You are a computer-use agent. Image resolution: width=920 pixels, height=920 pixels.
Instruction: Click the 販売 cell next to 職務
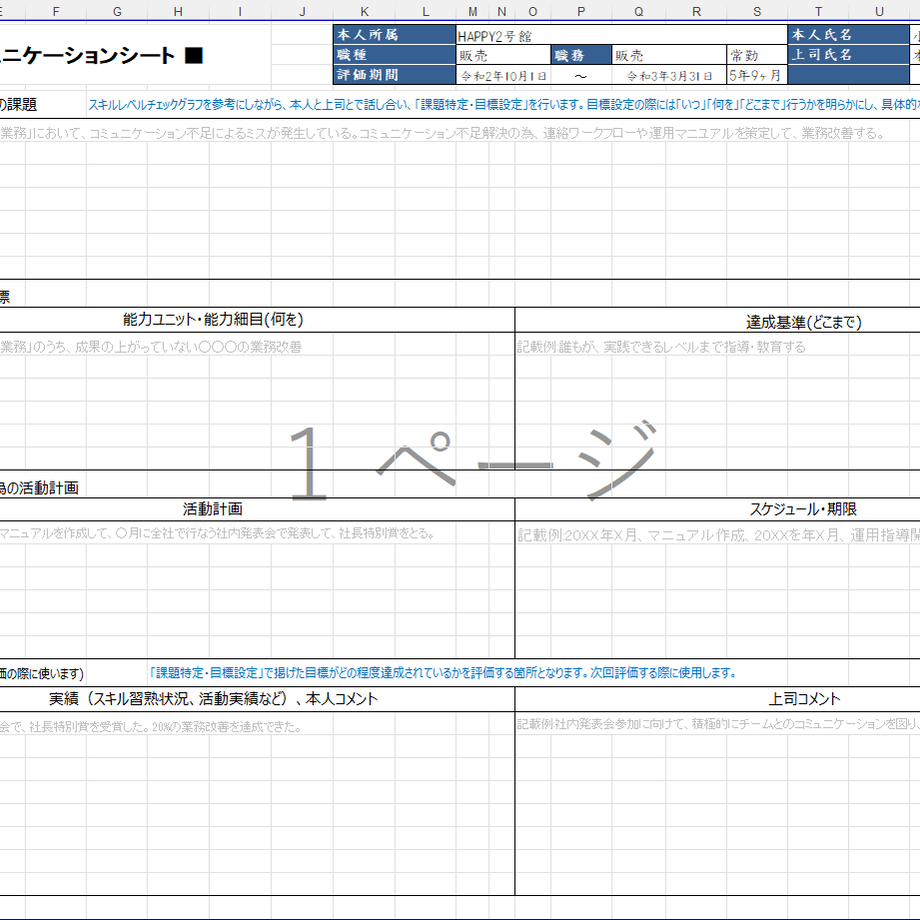click(x=669, y=55)
